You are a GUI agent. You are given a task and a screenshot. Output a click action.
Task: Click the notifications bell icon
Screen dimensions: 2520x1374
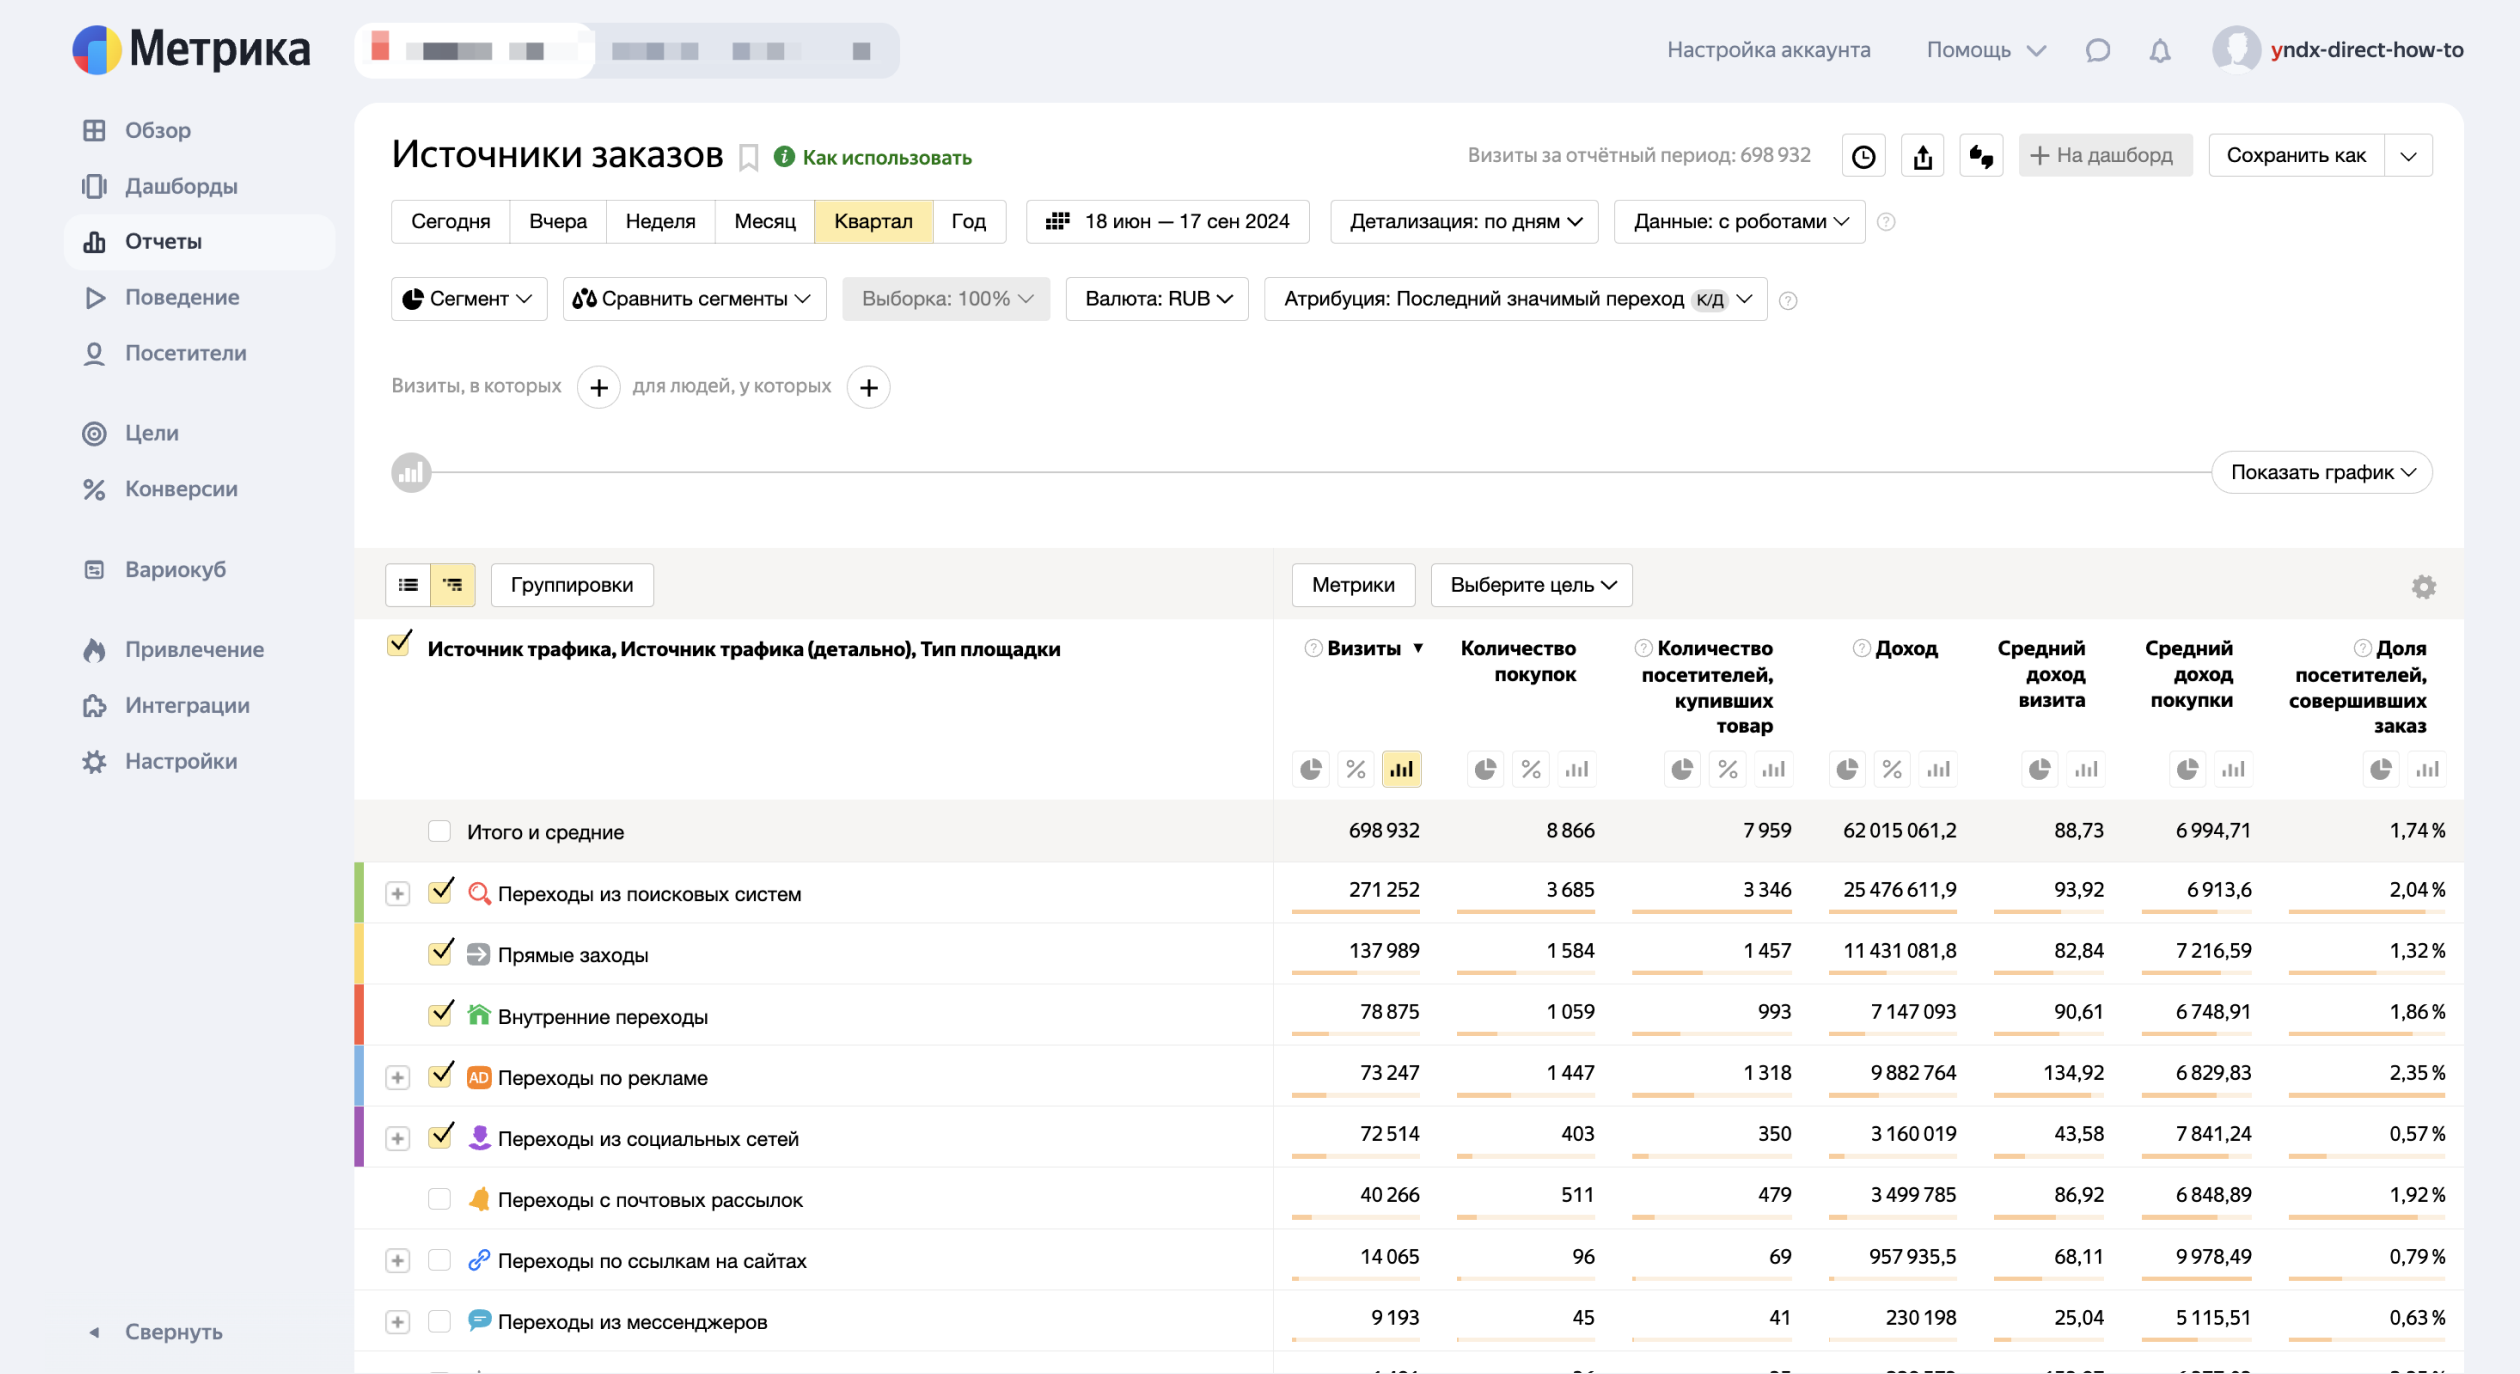tap(2160, 50)
